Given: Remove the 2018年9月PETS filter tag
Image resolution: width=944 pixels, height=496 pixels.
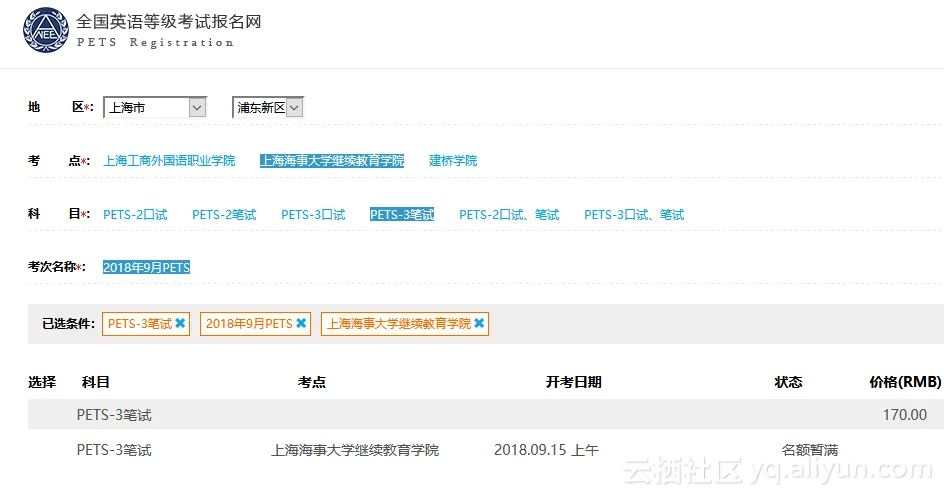Looking at the screenshot, I should (301, 323).
